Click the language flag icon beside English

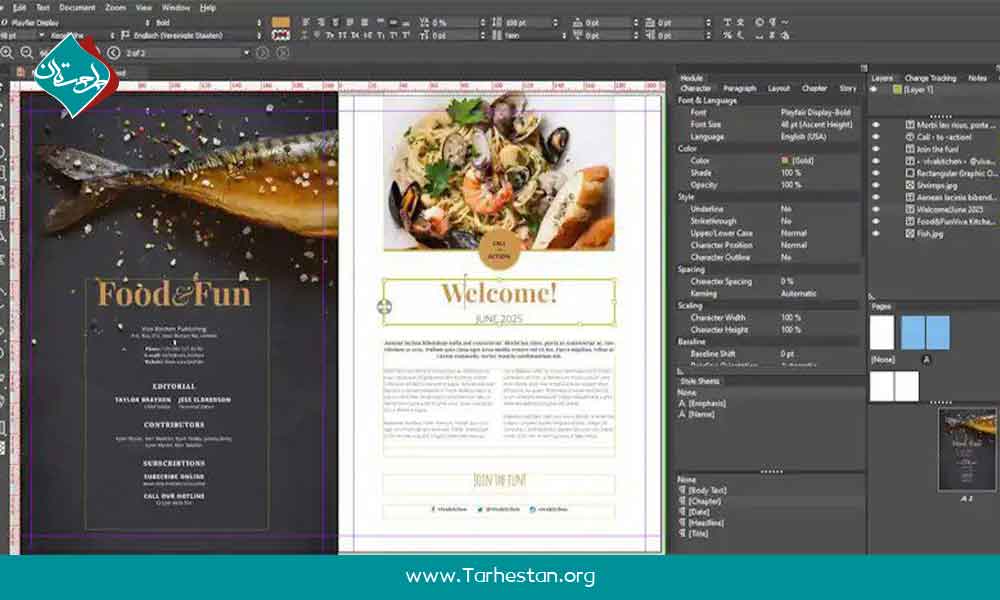coord(126,35)
